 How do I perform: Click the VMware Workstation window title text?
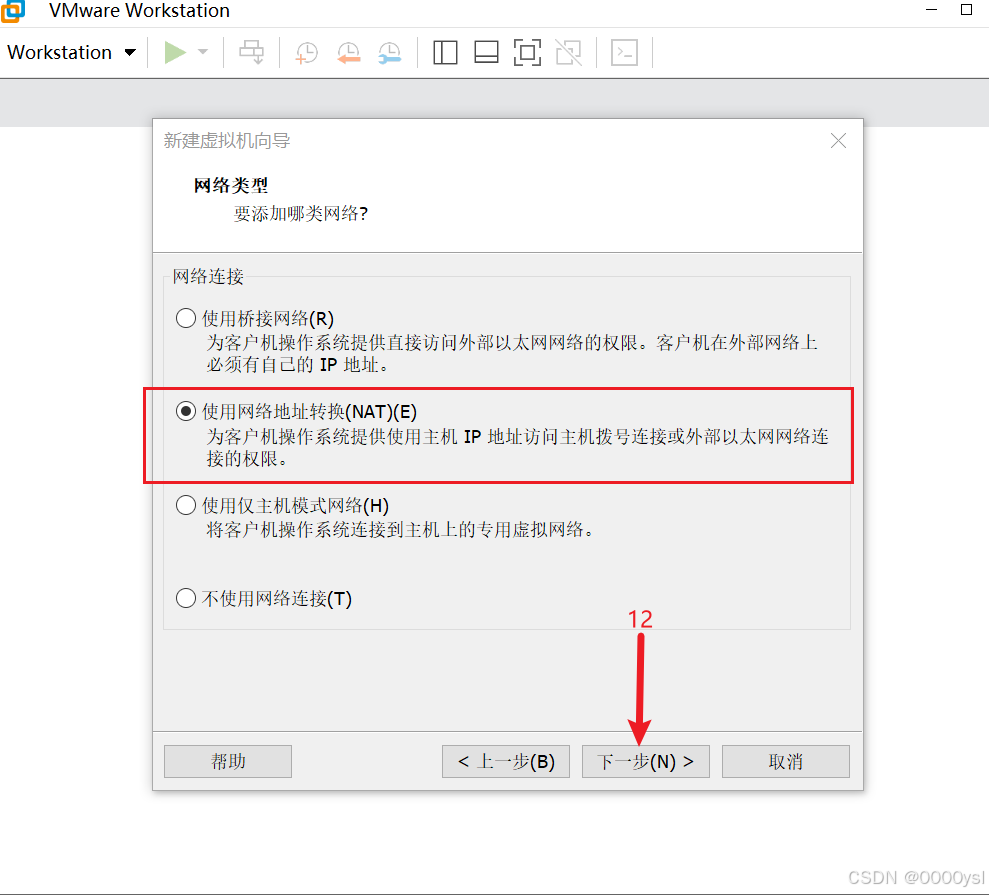point(139,11)
